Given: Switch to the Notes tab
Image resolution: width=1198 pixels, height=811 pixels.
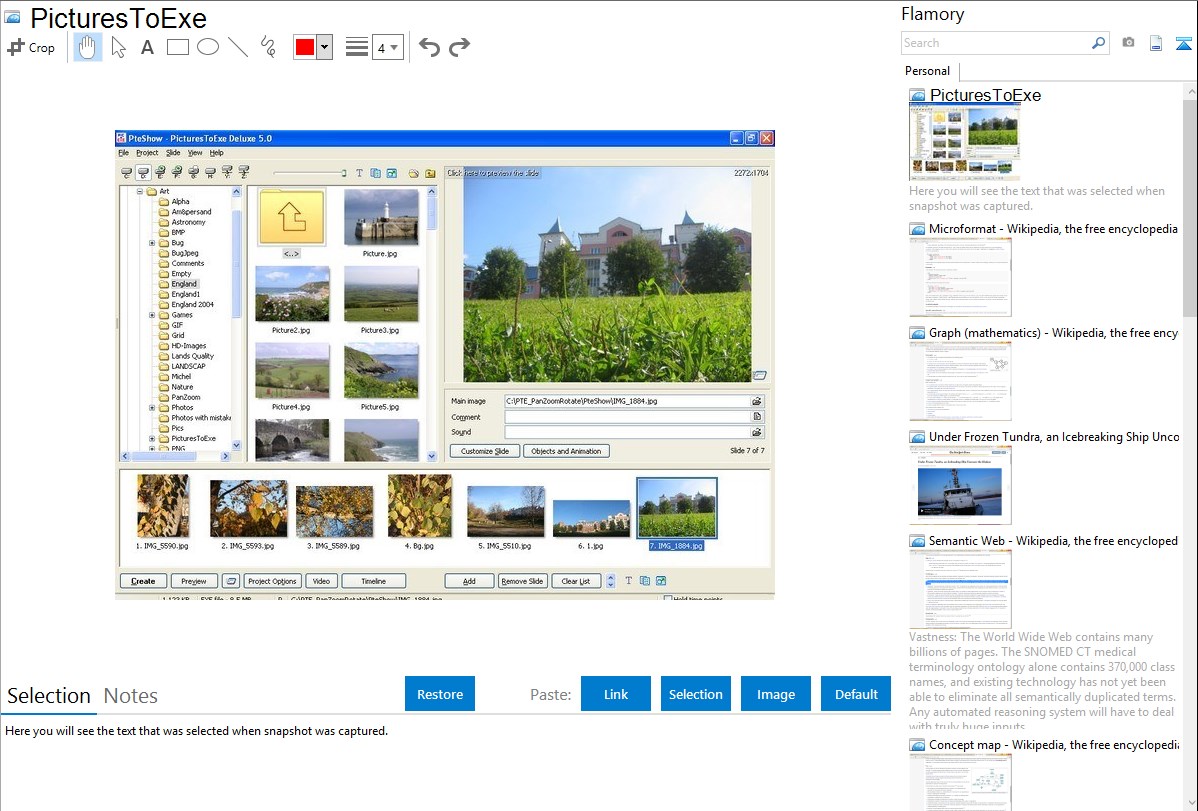Looking at the screenshot, I should (x=131, y=696).
